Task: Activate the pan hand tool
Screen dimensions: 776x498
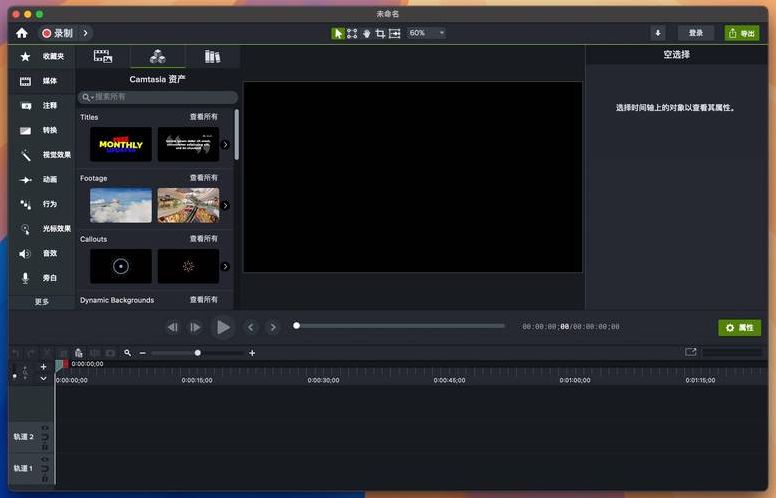Action: 366,33
